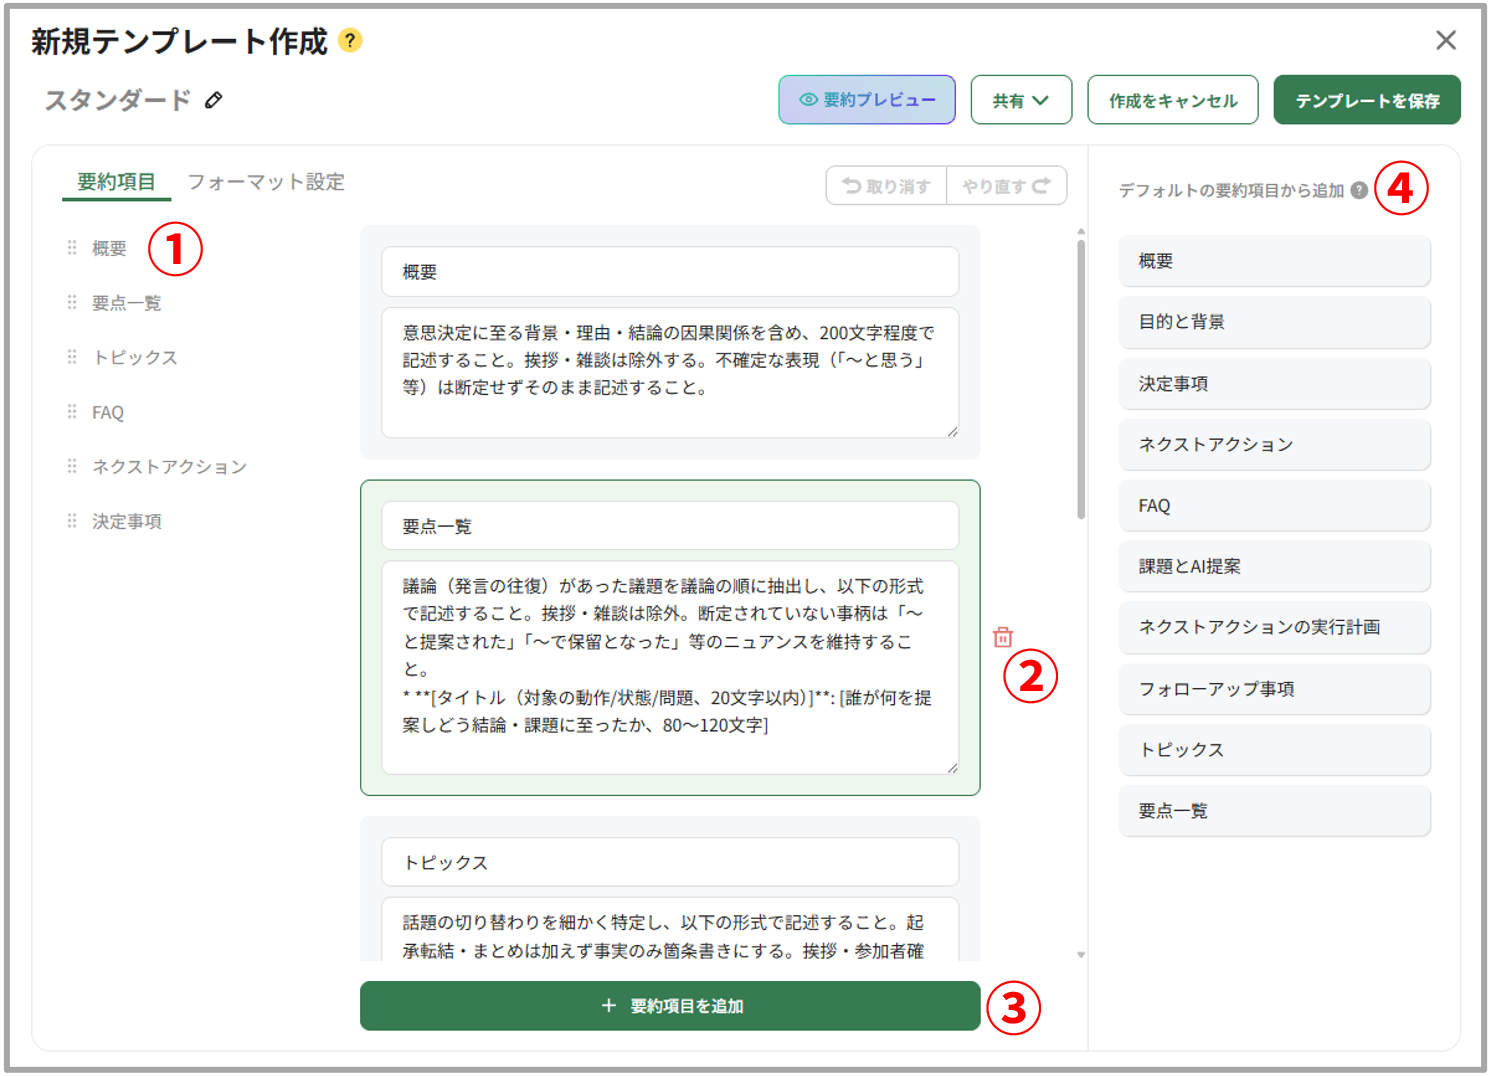This screenshot has height=1076, width=1489.
Task: Toggle the 要約プレビュー eye button
Action: [867, 100]
